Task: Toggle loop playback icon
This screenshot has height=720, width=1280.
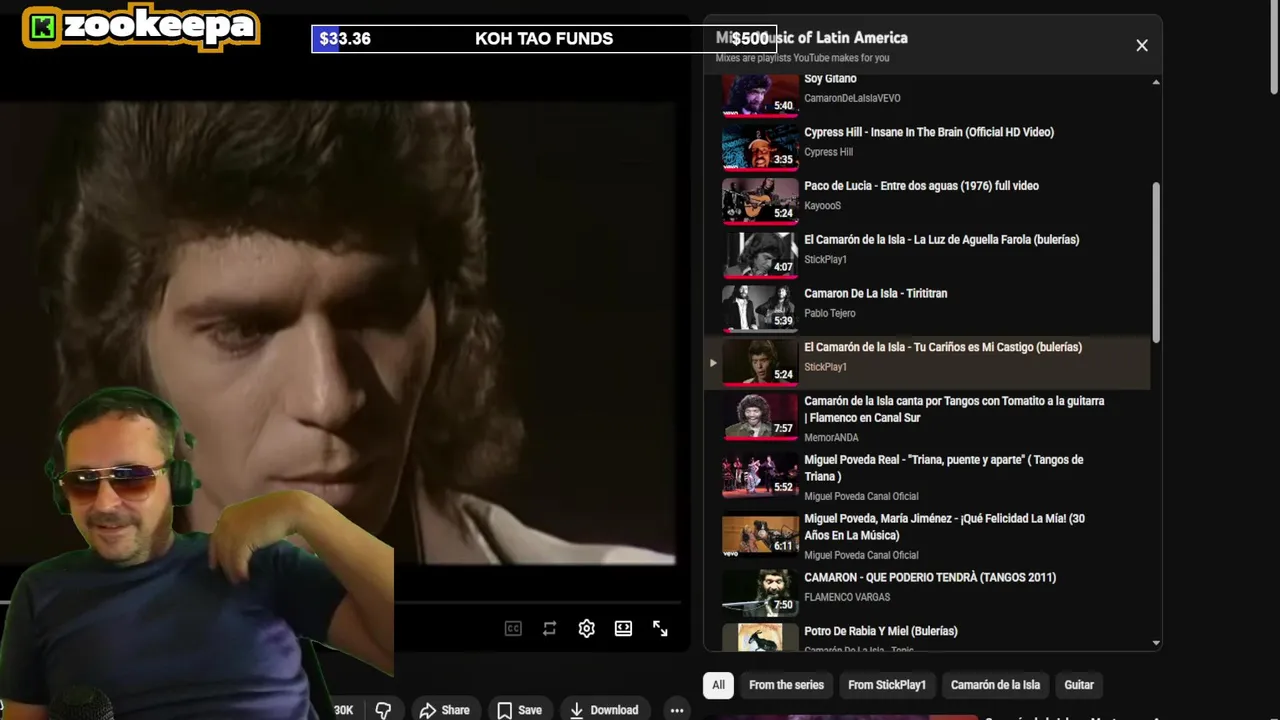Action: point(549,628)
